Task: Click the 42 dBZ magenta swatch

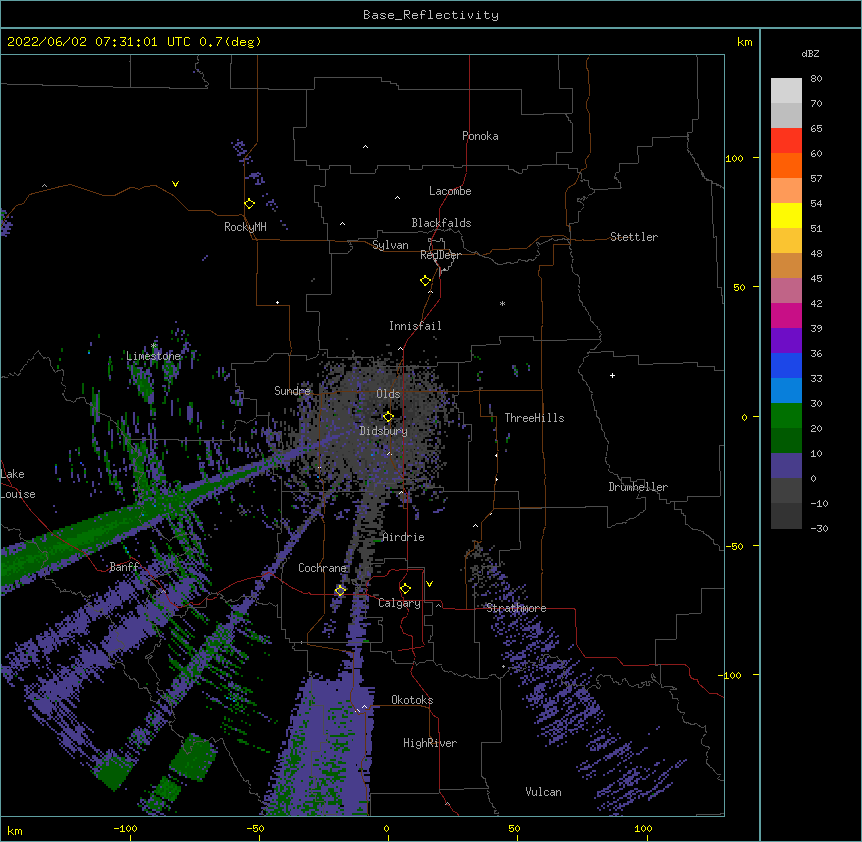Action: coord(786,315)
